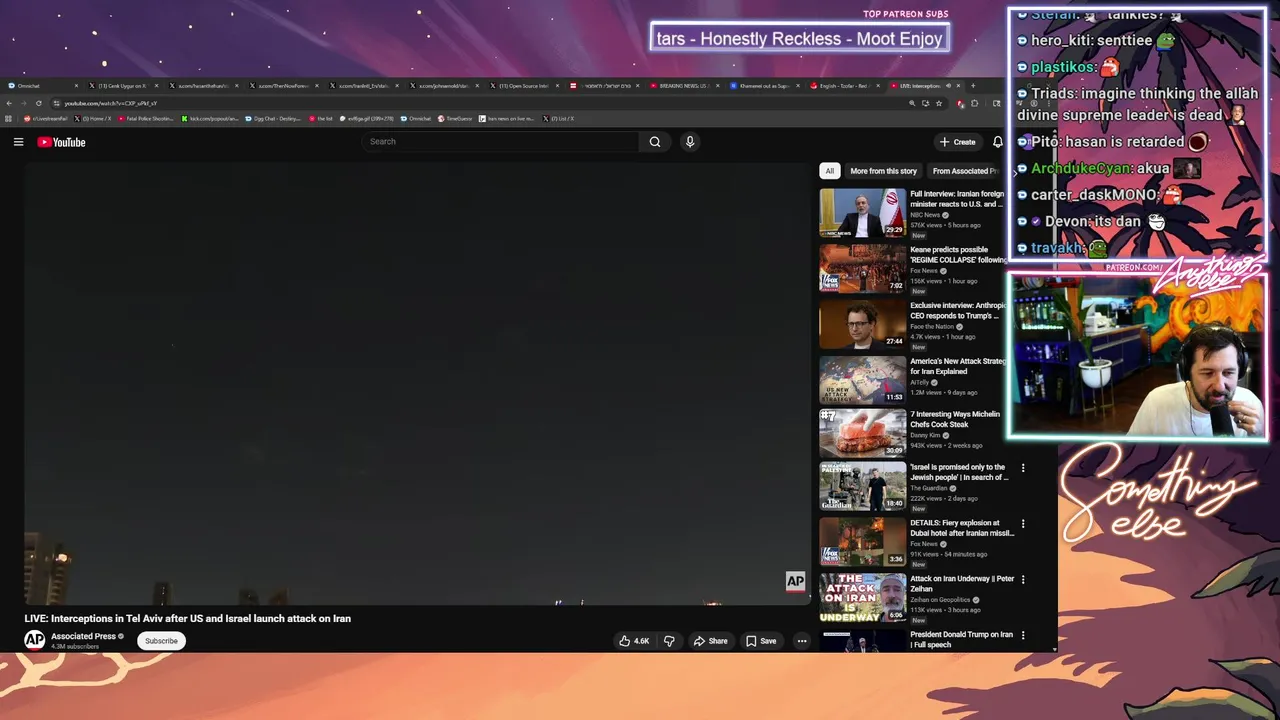
Task: Open the Create button
Action: [x=957, y=142]
